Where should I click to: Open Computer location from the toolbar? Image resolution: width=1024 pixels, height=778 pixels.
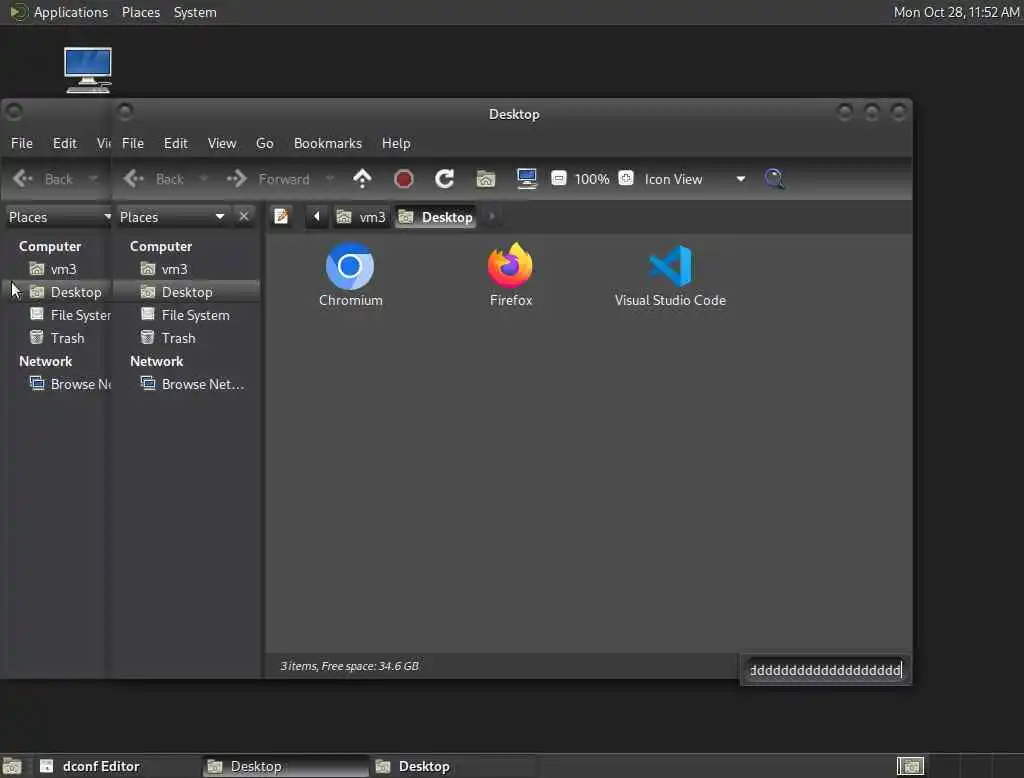pos(526,178)
